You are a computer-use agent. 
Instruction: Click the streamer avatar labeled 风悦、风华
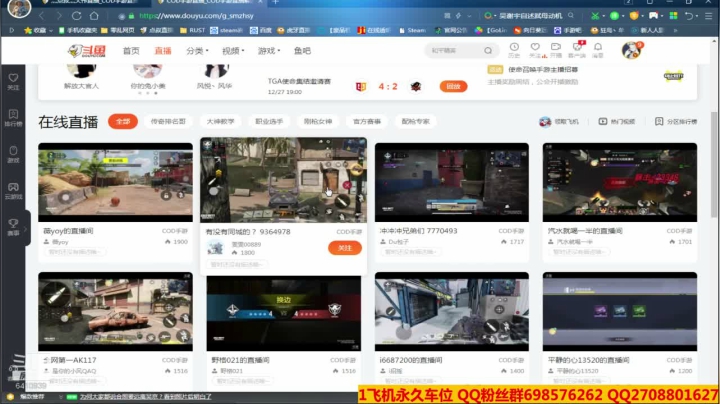(x=214, y=70)
